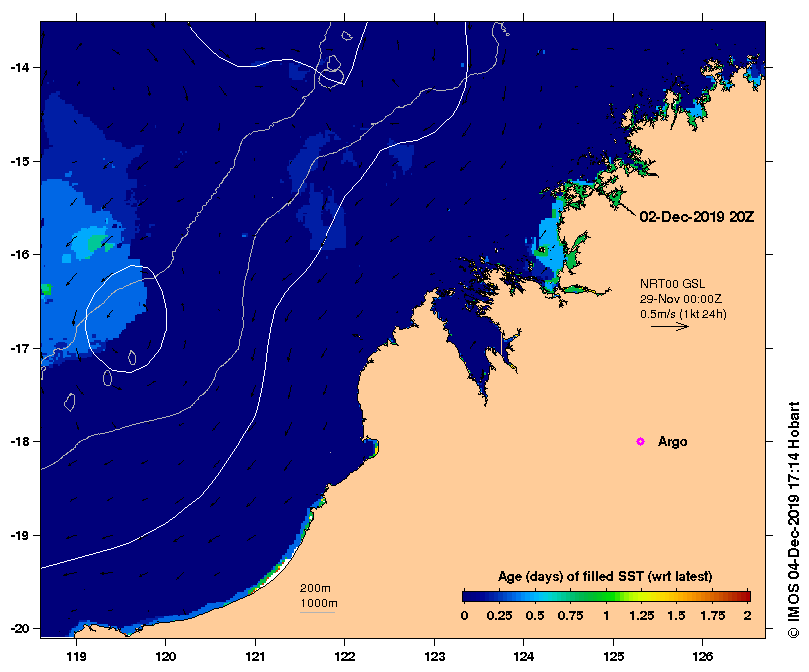The width and height of the screenshot is (809, 672).
Task: Click the Age (days) of filled SST title
Action: coord(605,577)
